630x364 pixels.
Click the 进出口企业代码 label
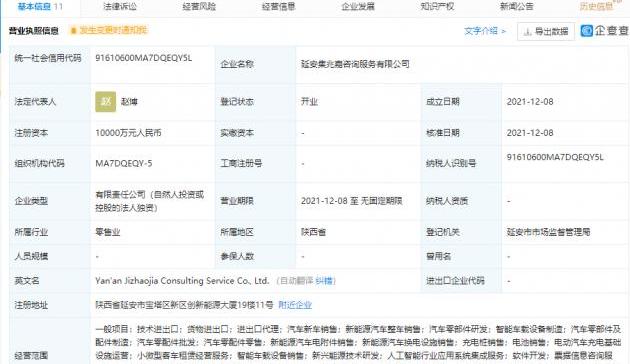(455, 281)
